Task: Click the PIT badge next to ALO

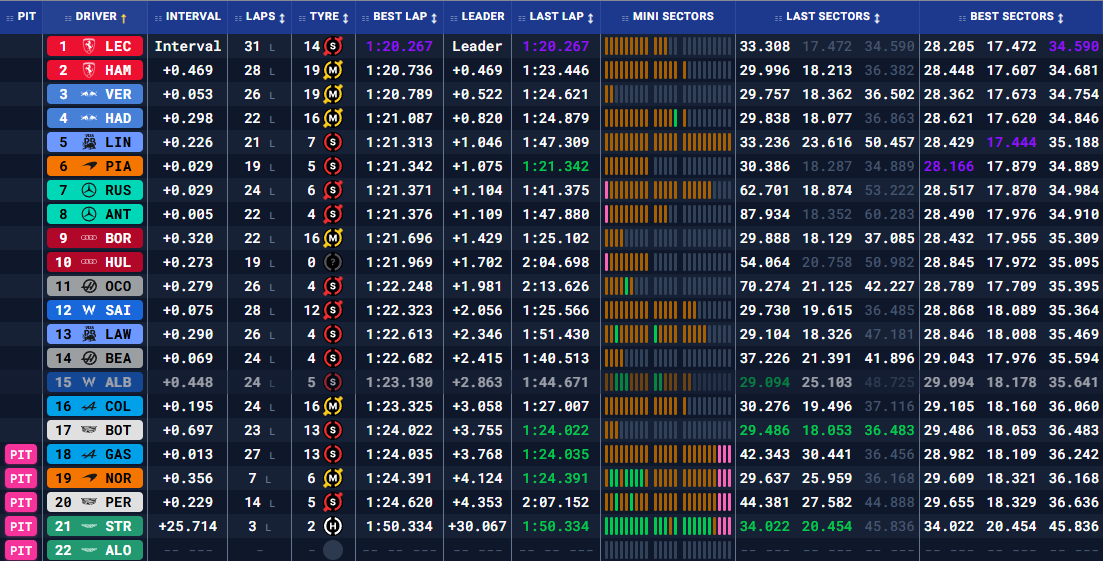Action: point(21,550)
